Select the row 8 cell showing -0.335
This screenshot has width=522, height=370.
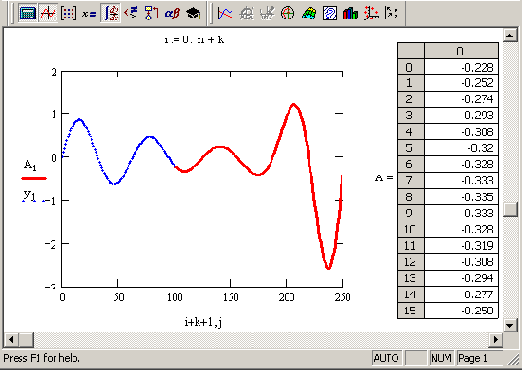(x=461, y=197)
